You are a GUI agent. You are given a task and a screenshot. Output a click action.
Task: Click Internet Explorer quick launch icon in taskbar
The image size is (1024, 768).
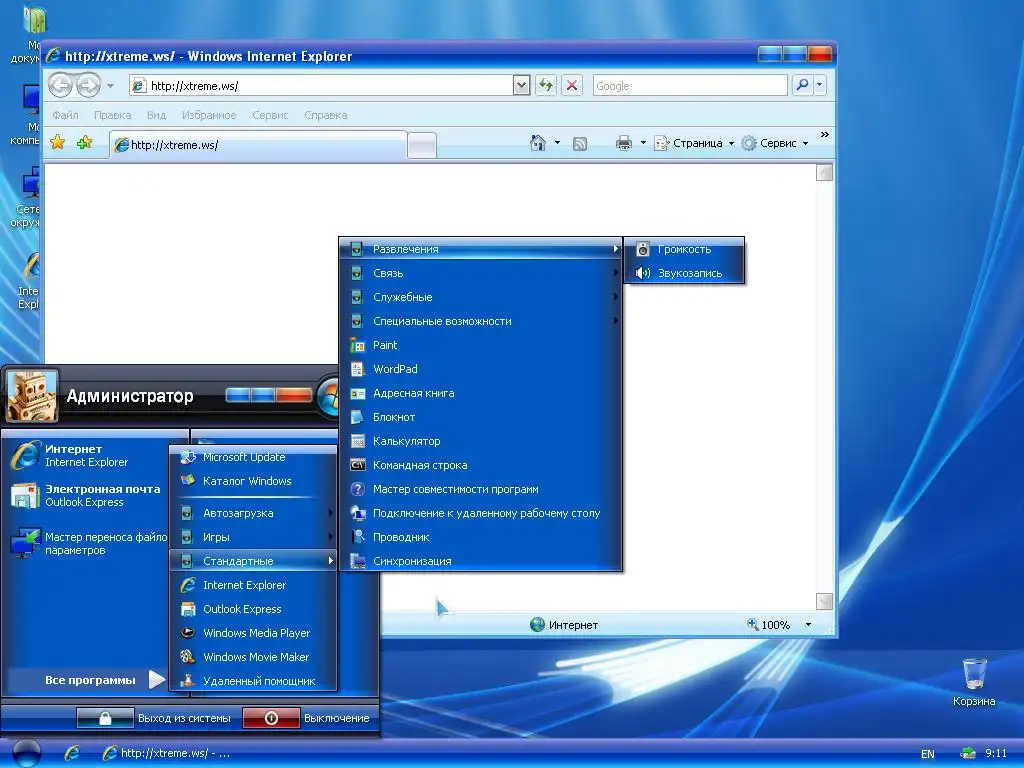click(x=72, y=753)
